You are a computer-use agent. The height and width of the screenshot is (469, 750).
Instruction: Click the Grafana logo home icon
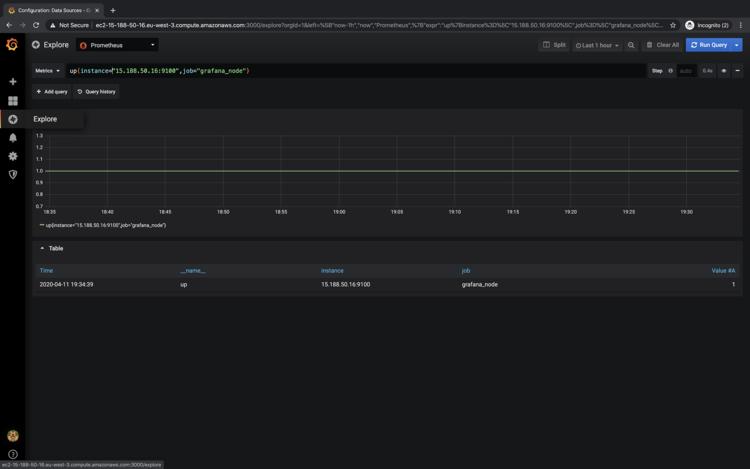(12, 45)
